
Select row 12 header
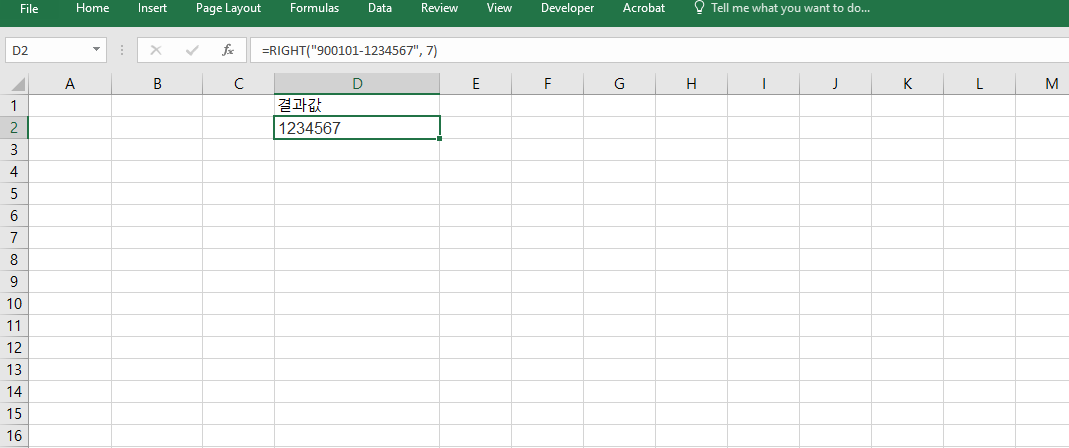[14, 348]
